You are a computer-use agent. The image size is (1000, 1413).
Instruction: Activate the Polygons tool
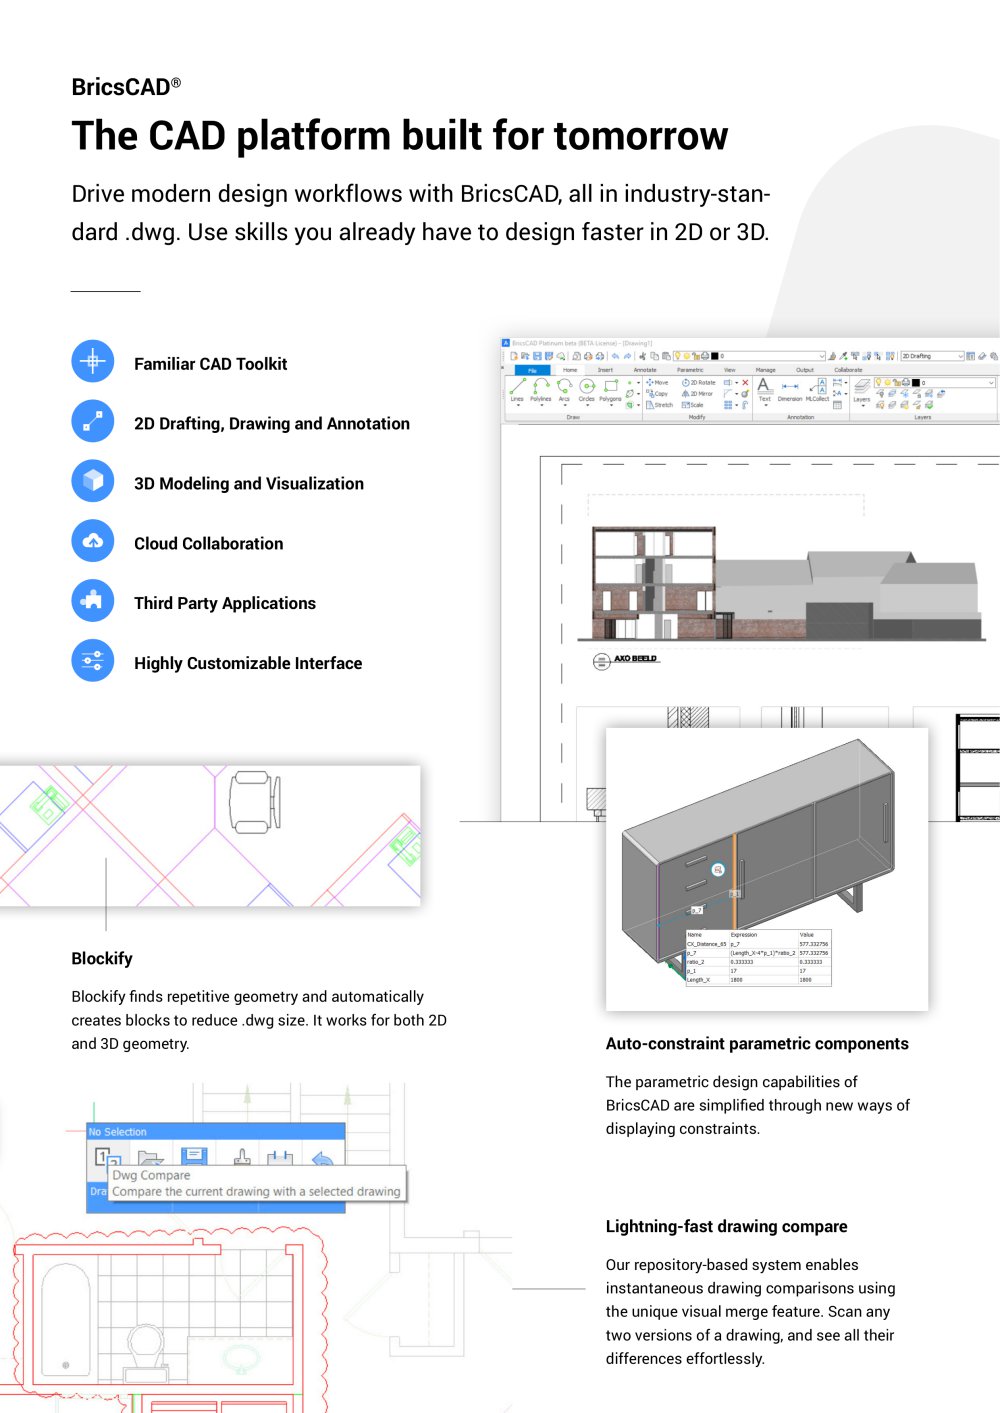pos(610,392)
